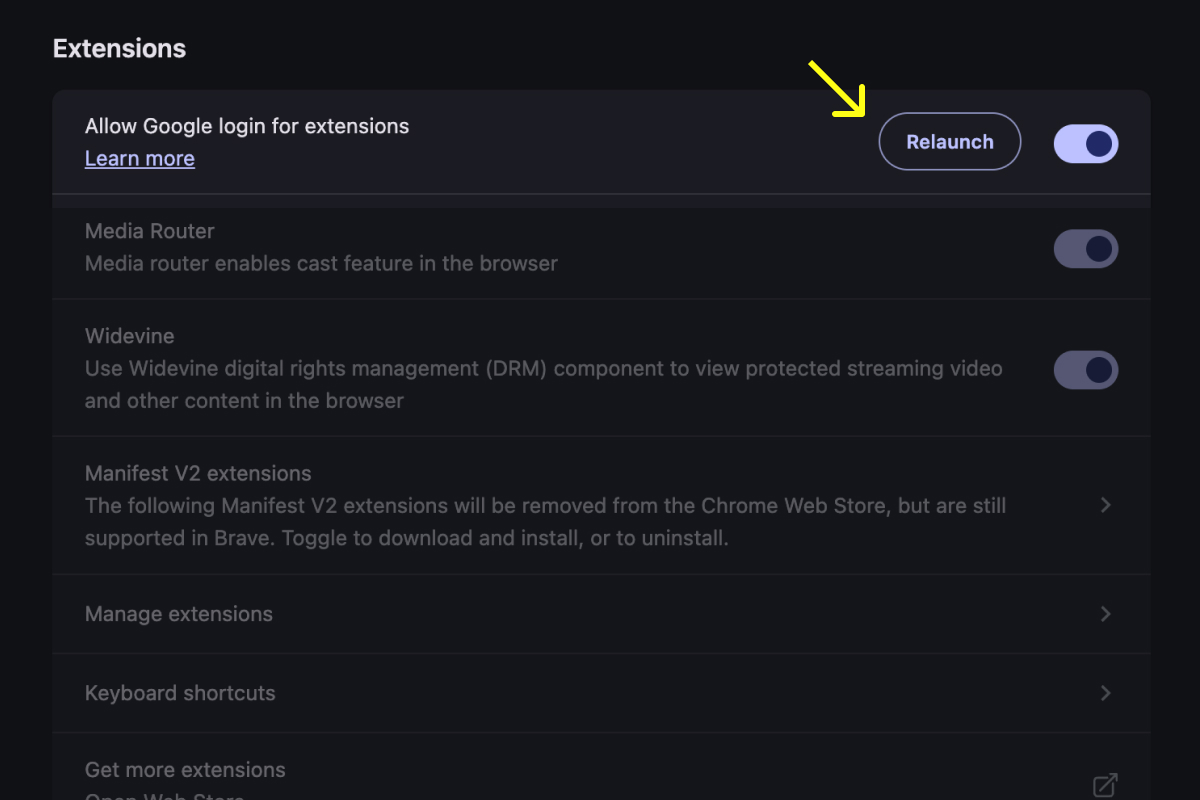Click the chevron next to Manifest V2 extensions
The image size is (1200, 800).
(x=1105, y=505)
